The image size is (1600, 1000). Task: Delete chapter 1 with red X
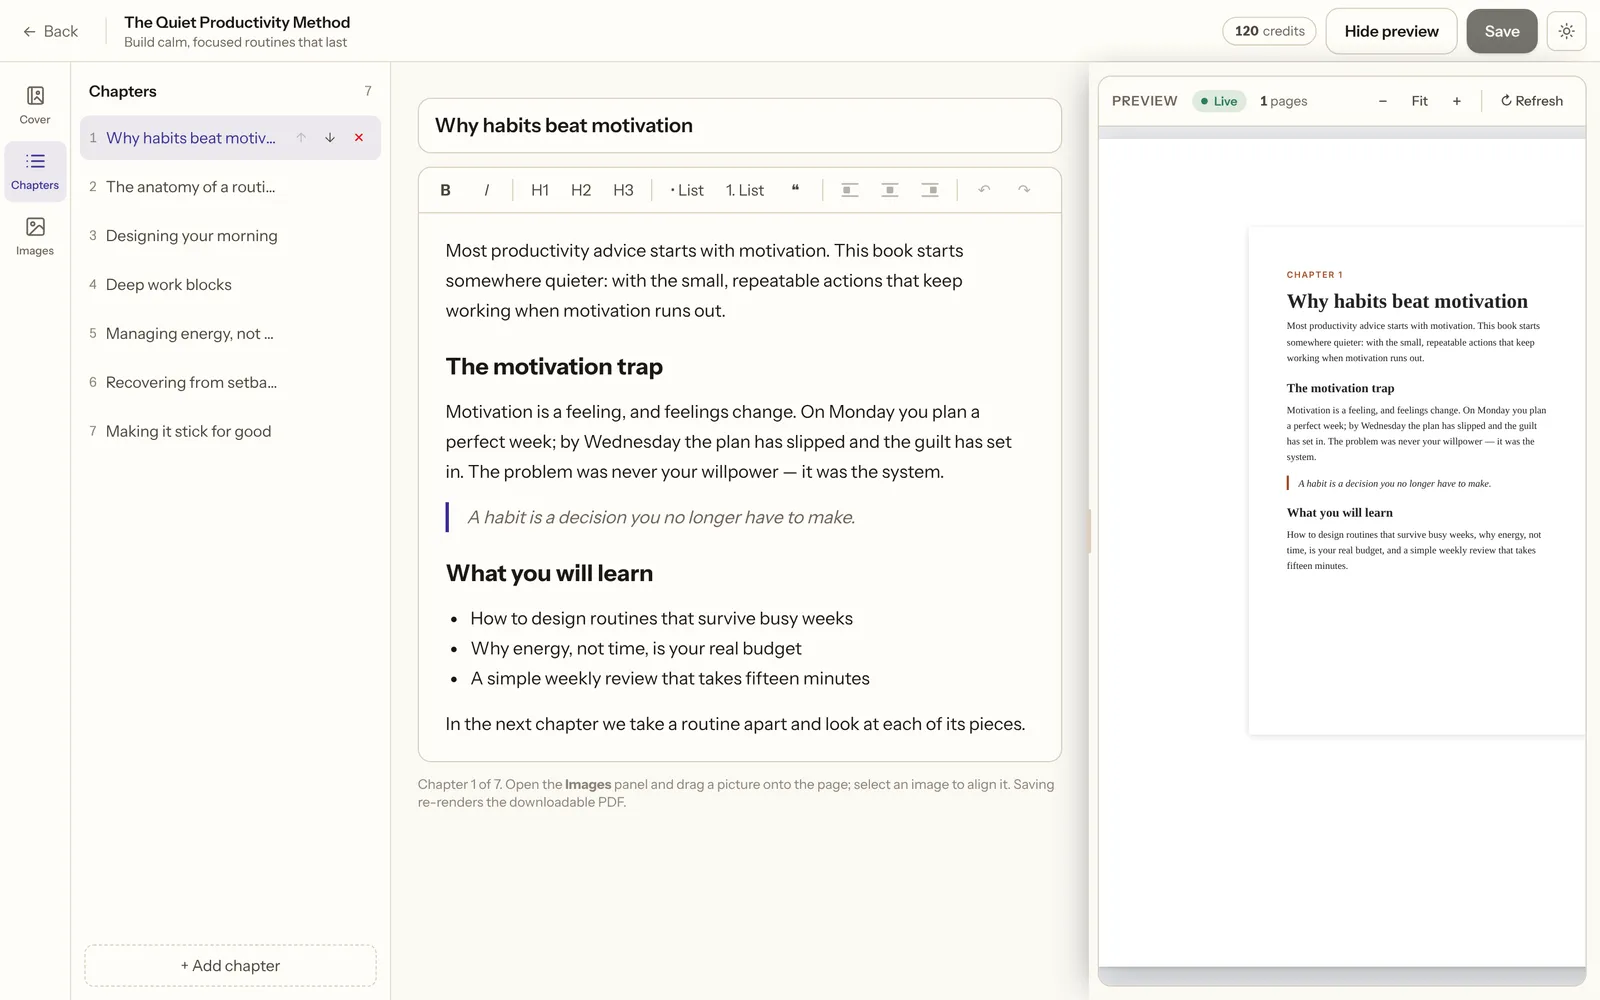(359, 138)
